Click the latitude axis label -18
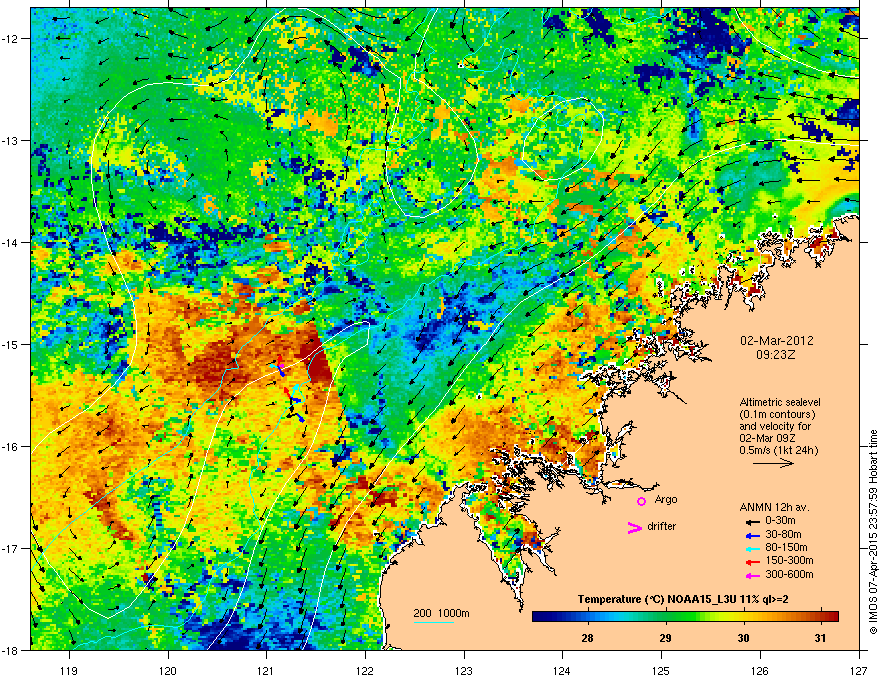 (x=11, y=650)
